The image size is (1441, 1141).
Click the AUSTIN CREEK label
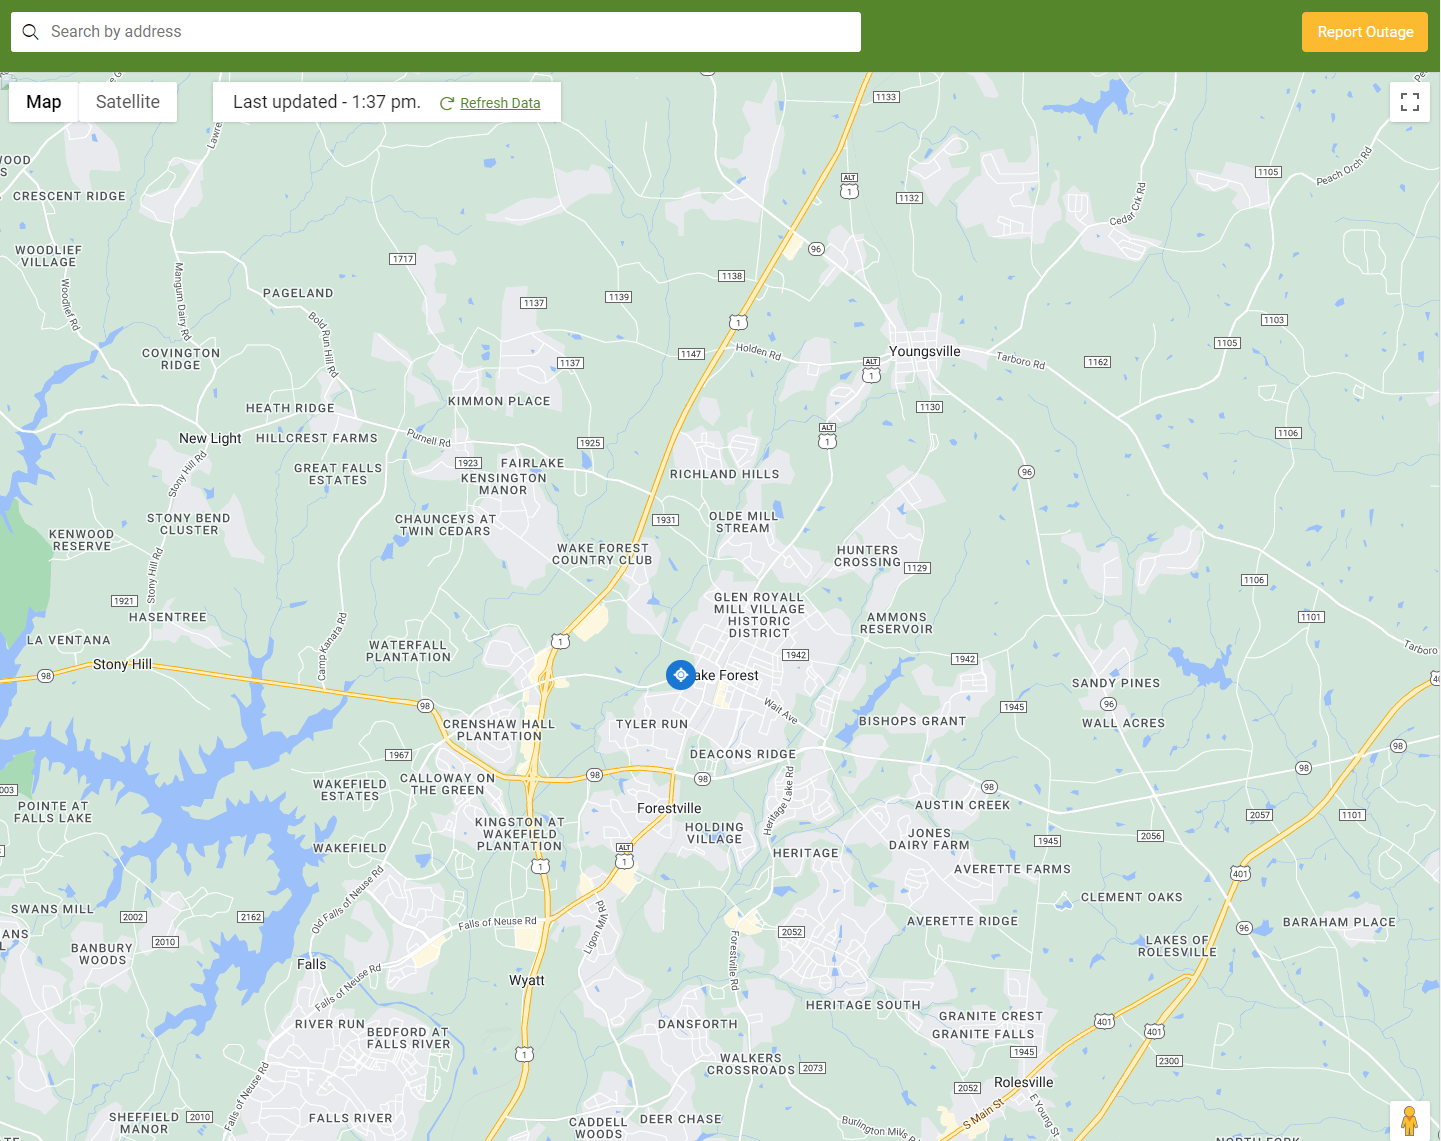[962, 805]
